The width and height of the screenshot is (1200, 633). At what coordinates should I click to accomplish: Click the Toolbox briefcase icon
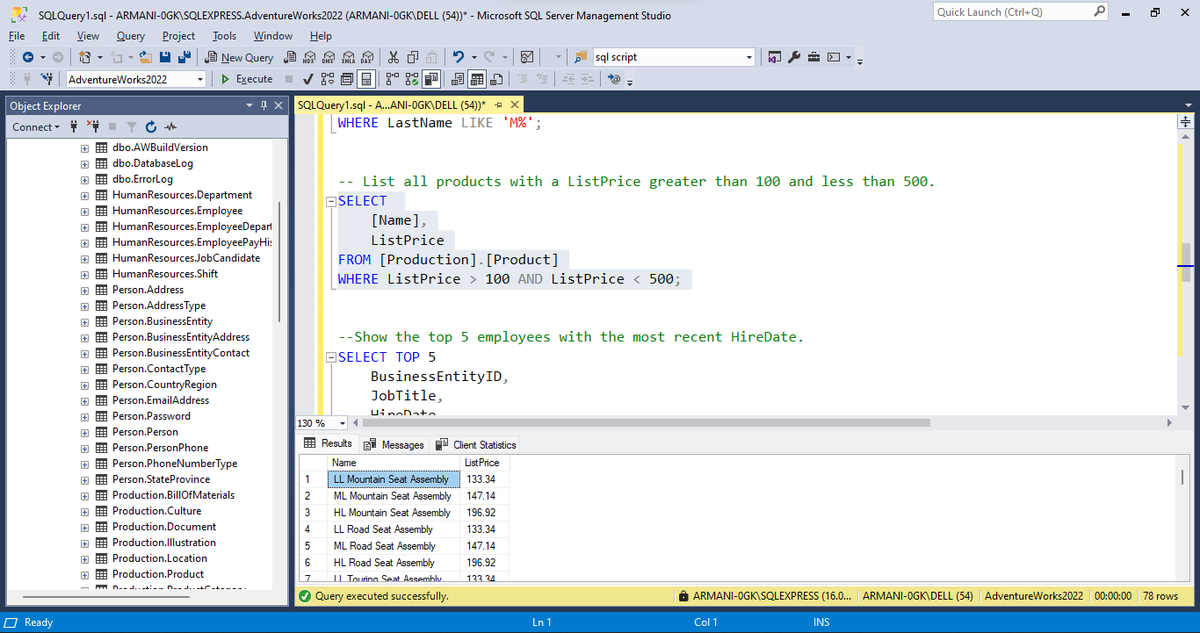(814, 58)
